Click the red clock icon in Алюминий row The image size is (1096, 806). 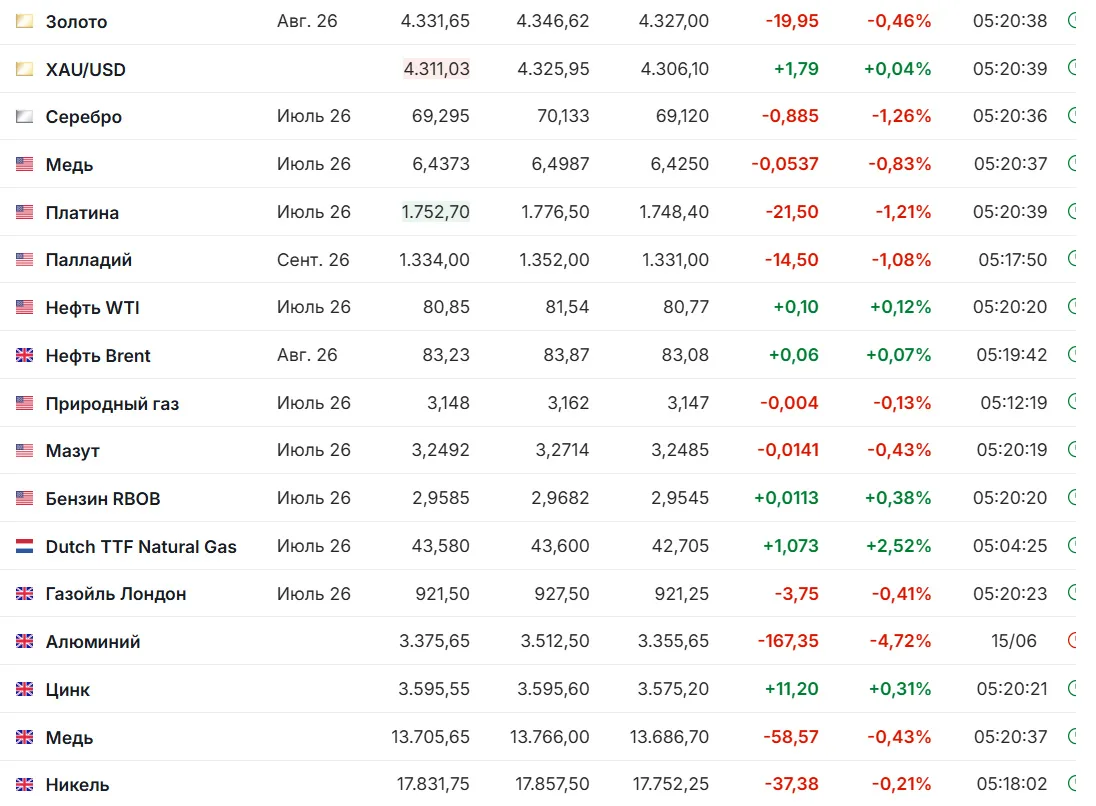click(1073, 640)
